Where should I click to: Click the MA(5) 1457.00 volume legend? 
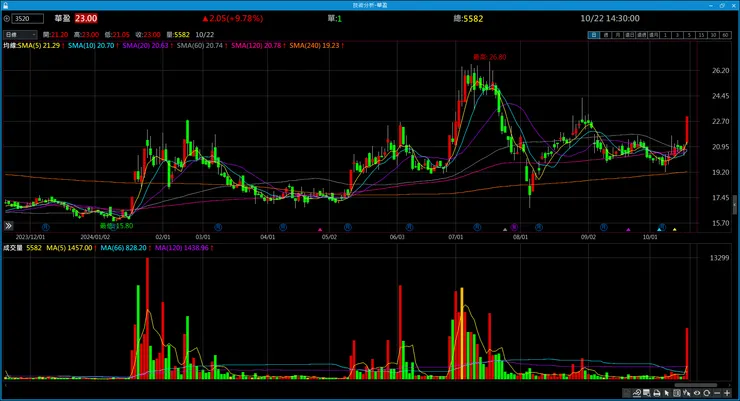click(69, 248)
